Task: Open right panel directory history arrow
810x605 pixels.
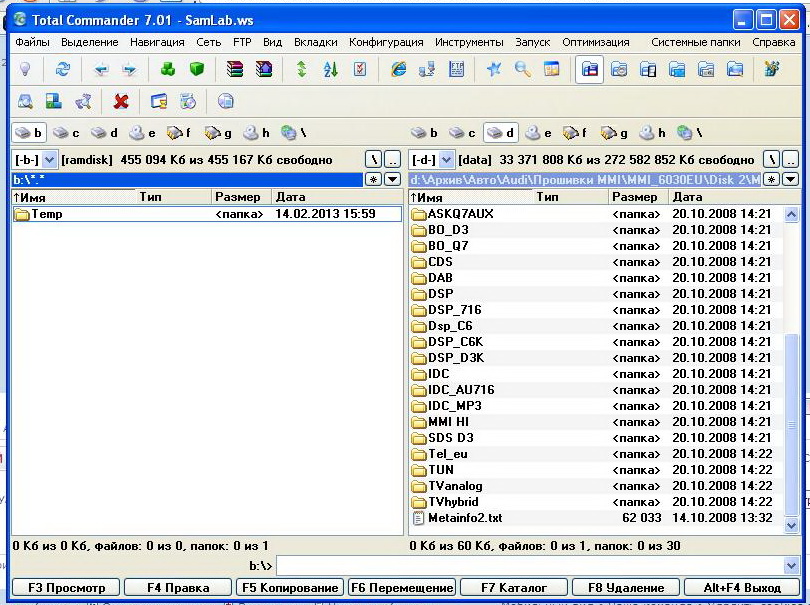Action: (790, 180)
